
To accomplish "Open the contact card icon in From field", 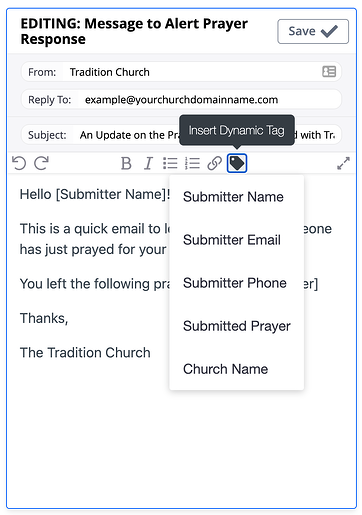I will tap(329, 72).
